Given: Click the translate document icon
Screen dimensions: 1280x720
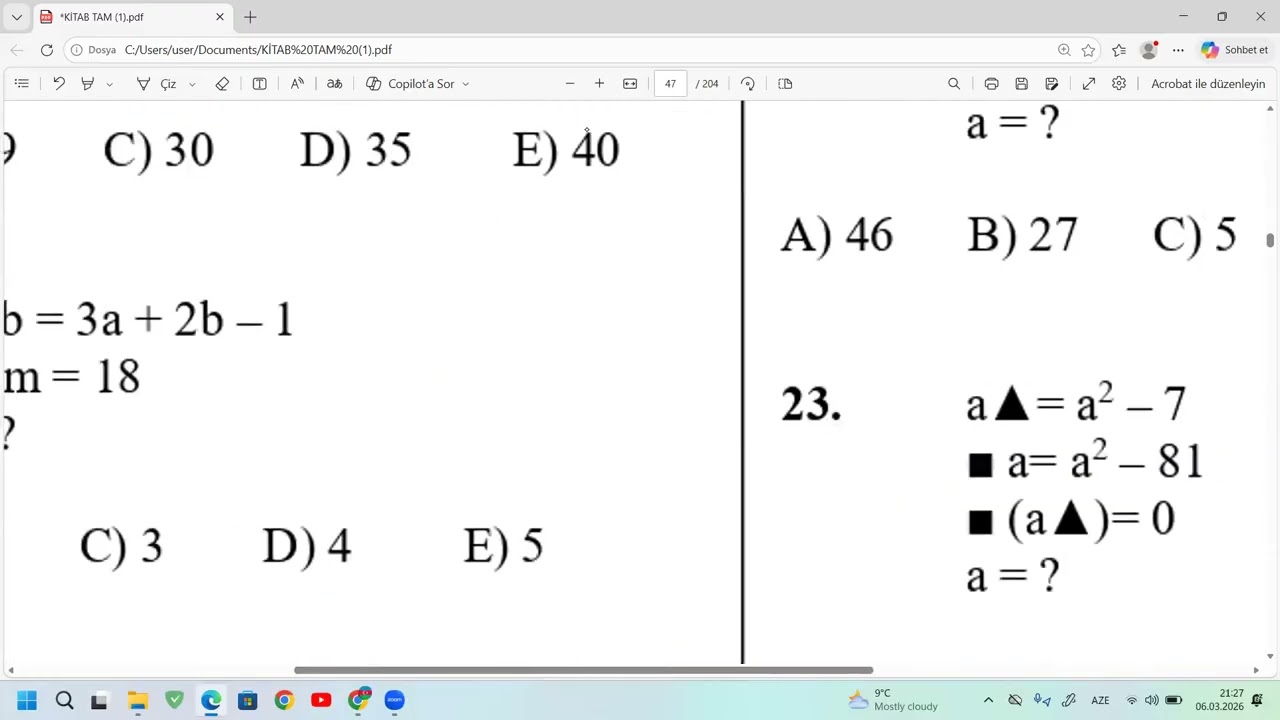Looking at the screenshot, I should [x=335, y=84].
